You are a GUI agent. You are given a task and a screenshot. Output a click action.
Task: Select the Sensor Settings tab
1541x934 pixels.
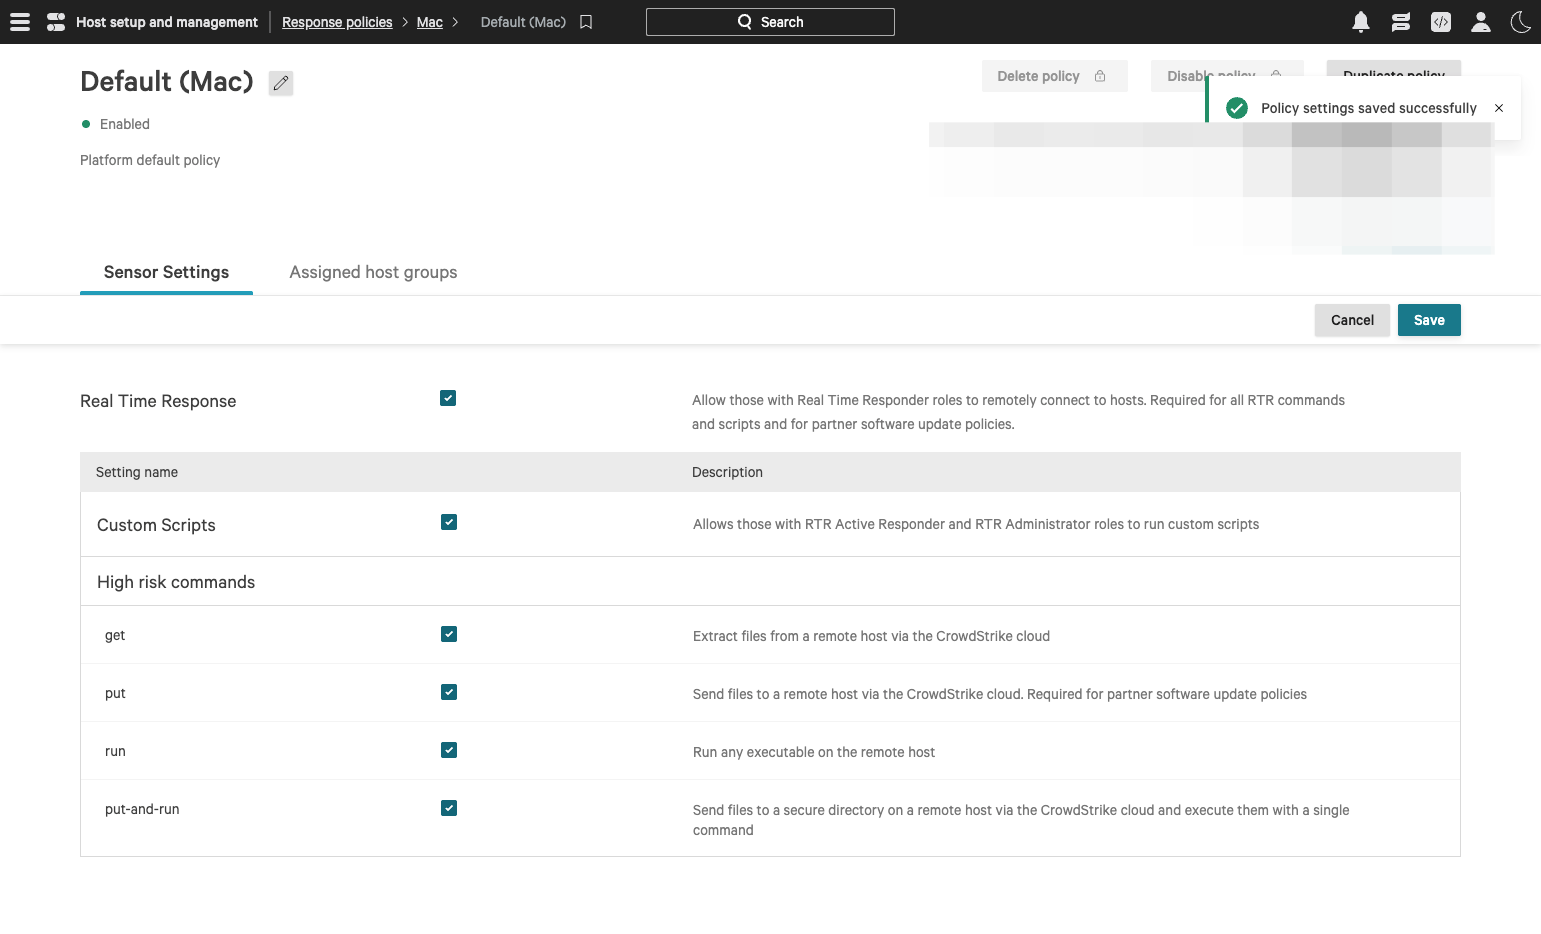click(166, 272)
